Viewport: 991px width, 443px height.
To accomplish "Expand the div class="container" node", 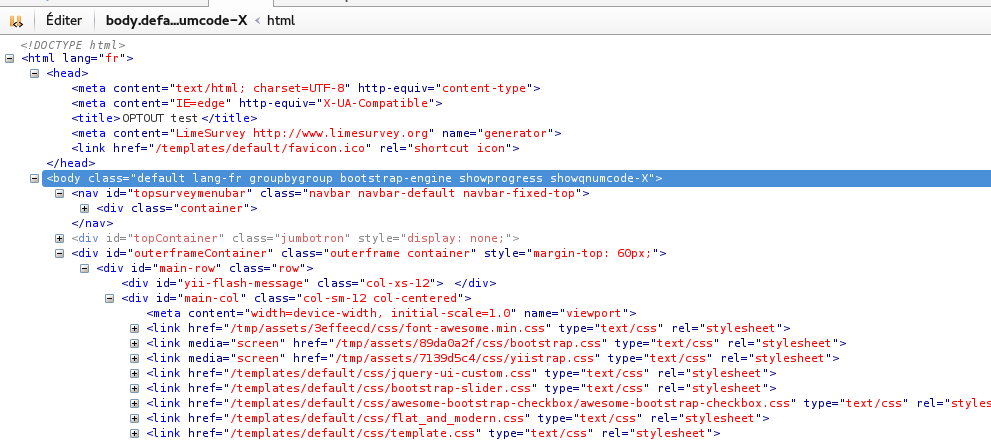I will (x=85, y=208).
